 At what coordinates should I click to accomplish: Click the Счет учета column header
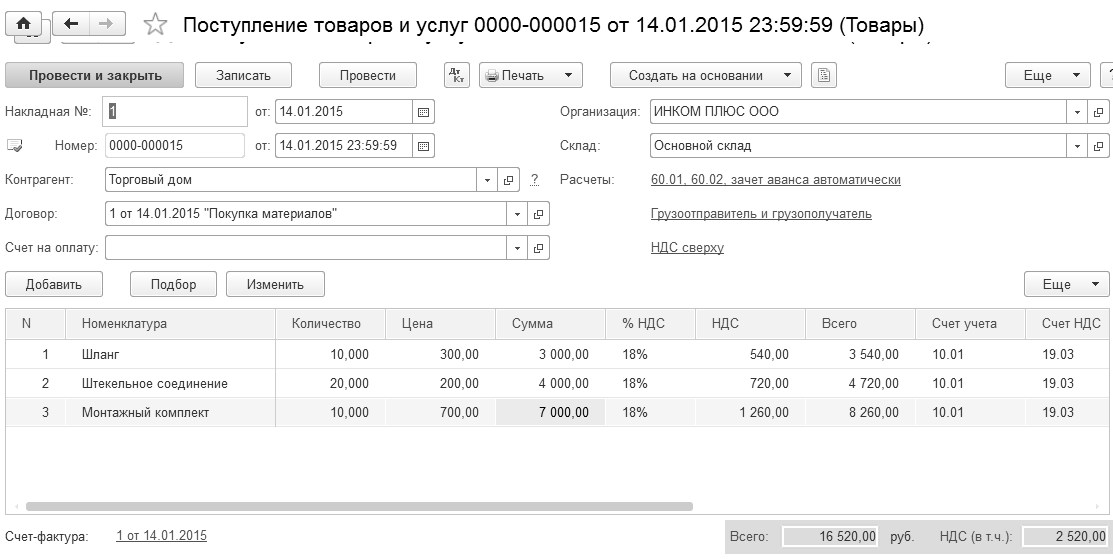click(x=970, y=323)
